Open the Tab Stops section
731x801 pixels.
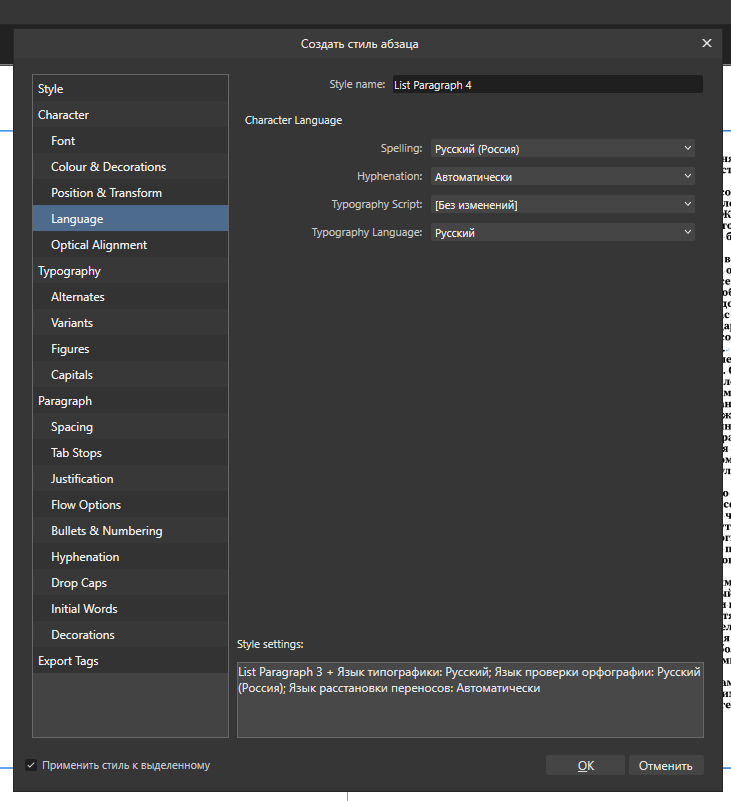click(x=76, y=453)
